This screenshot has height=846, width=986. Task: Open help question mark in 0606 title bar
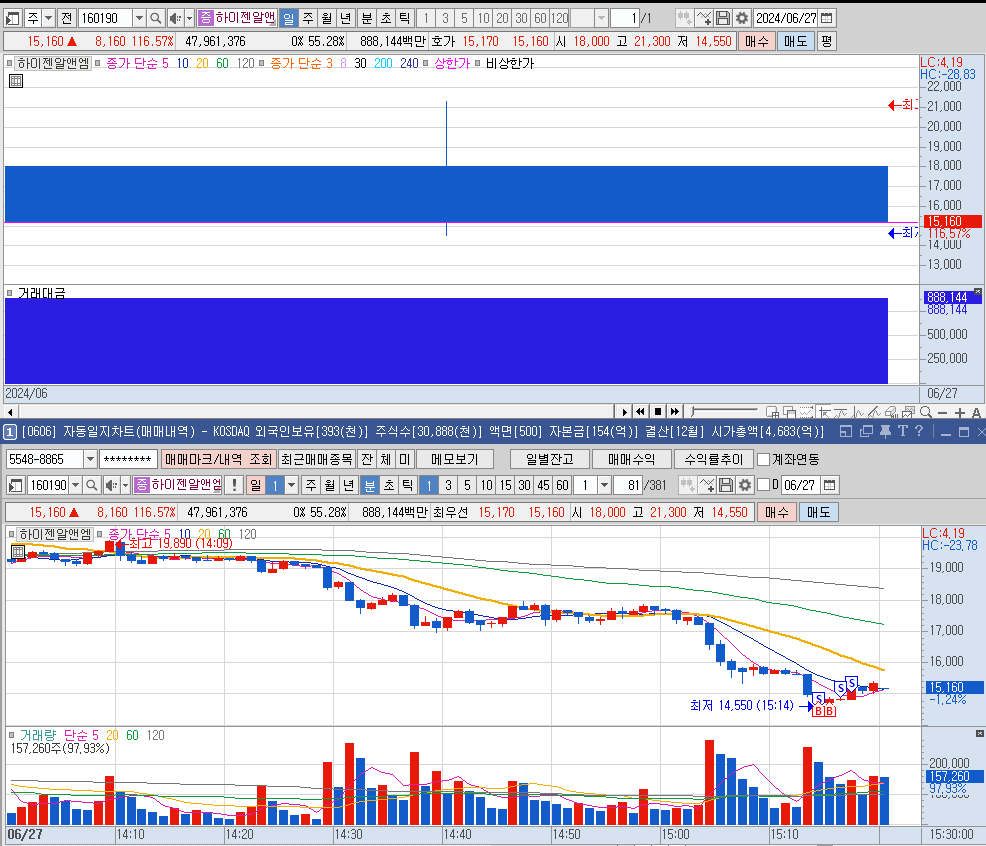tap(919, 431)
